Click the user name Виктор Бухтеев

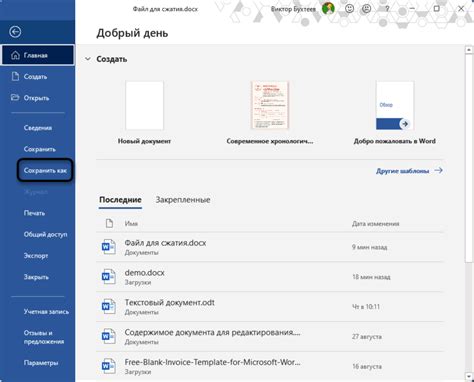(293, 9)
